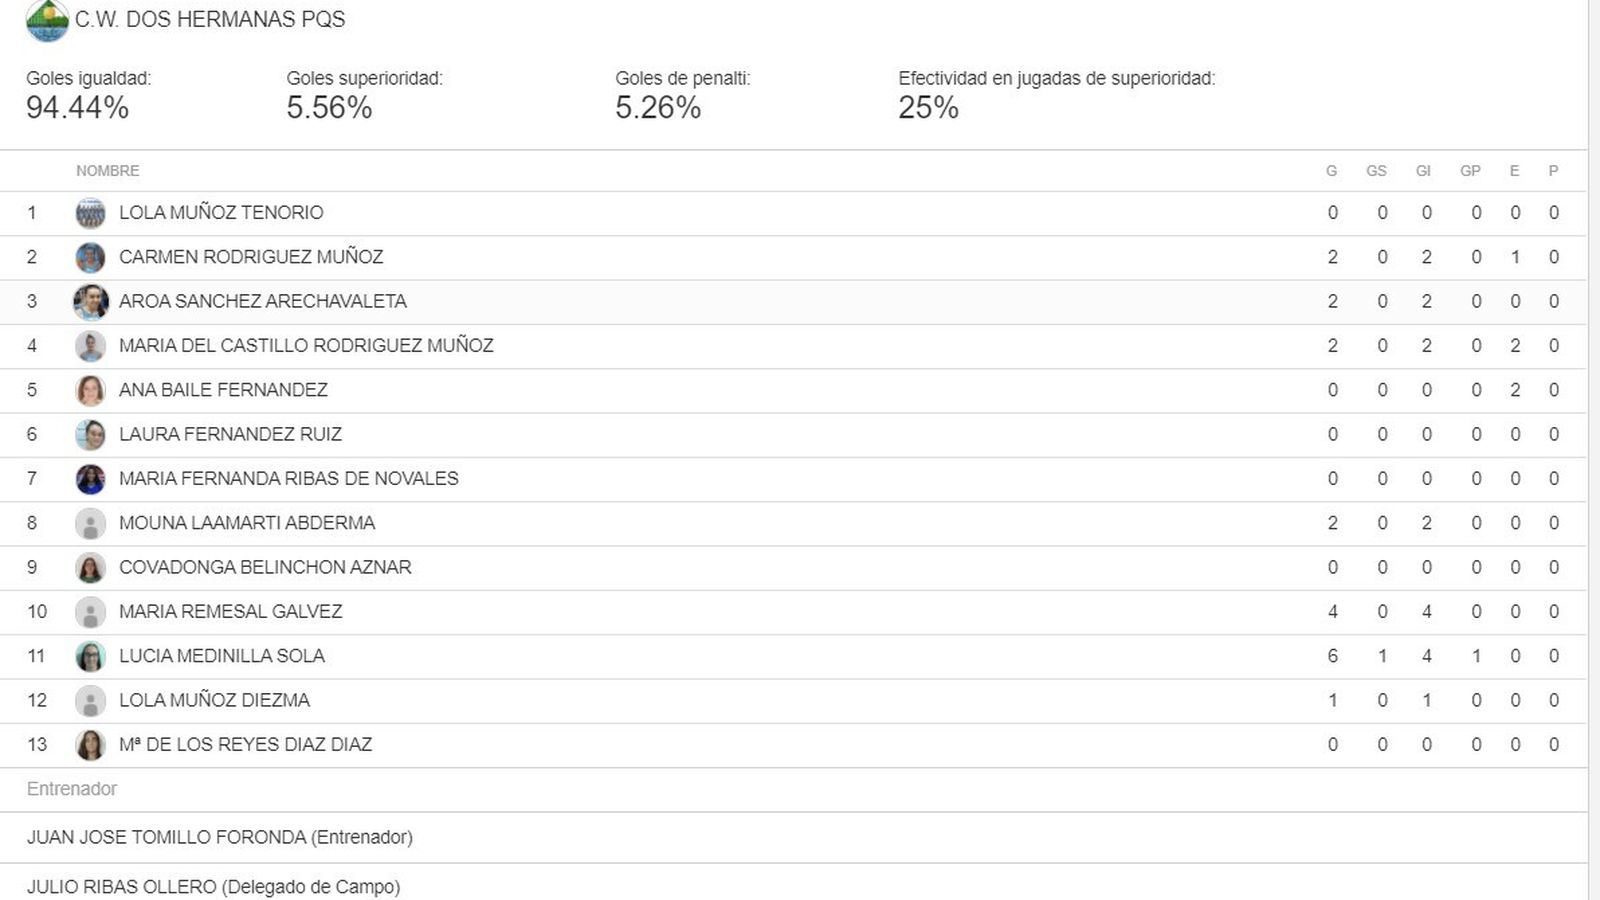Viewport: 1600px width, 900px height.
Task: Click the C.W. Dos Hermanas team logo
Action: [47, 20]
